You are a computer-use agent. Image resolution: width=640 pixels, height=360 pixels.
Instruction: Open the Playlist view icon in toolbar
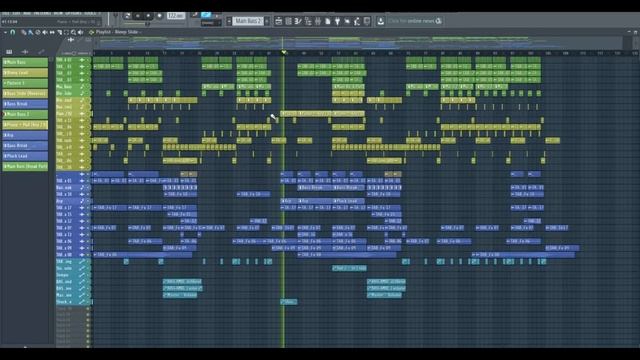click(x=278, y=21)
